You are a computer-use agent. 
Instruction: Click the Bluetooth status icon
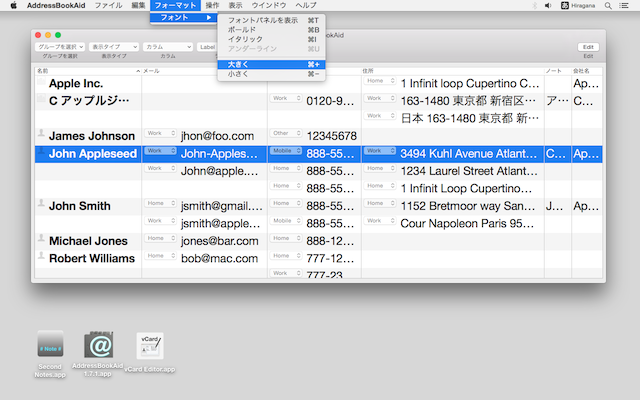click(x=534, y=6)
